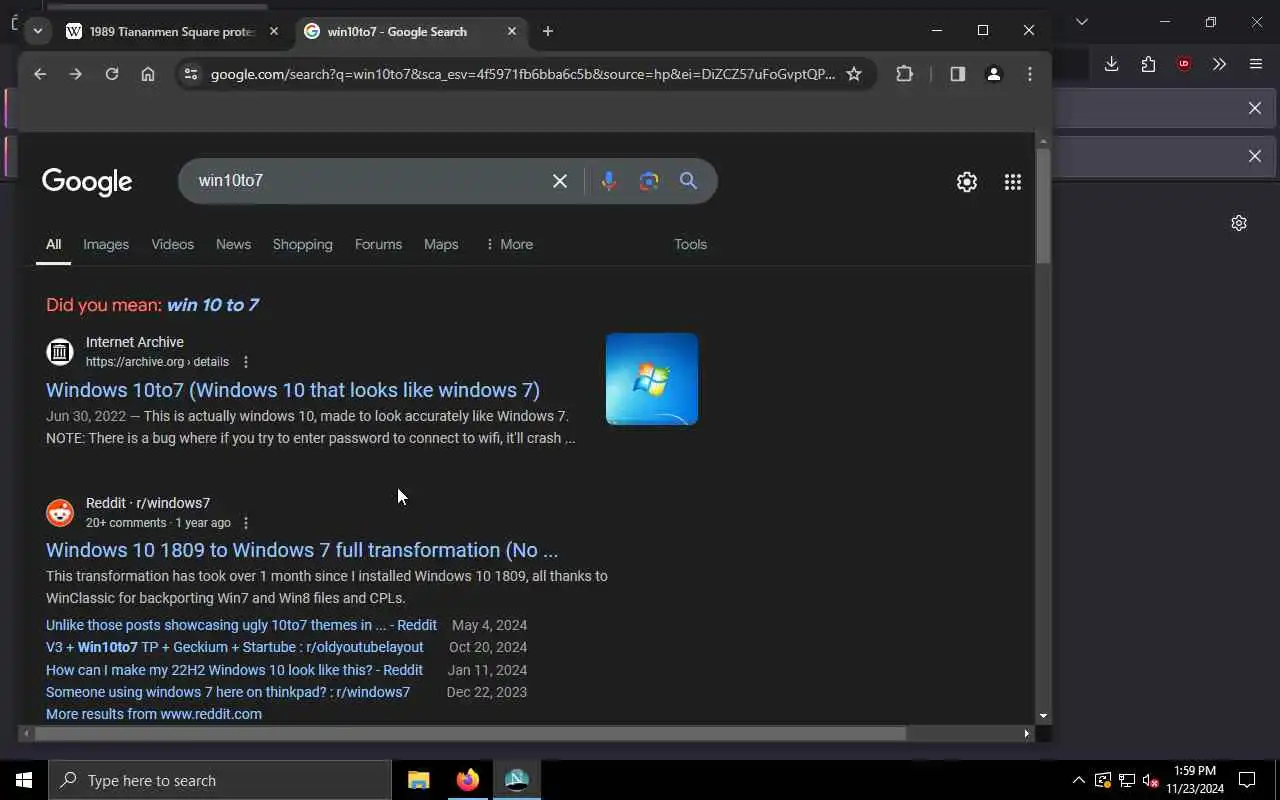This screenshot has width=1280, height=800.
Task: Switch to News results
Action: 233,244
